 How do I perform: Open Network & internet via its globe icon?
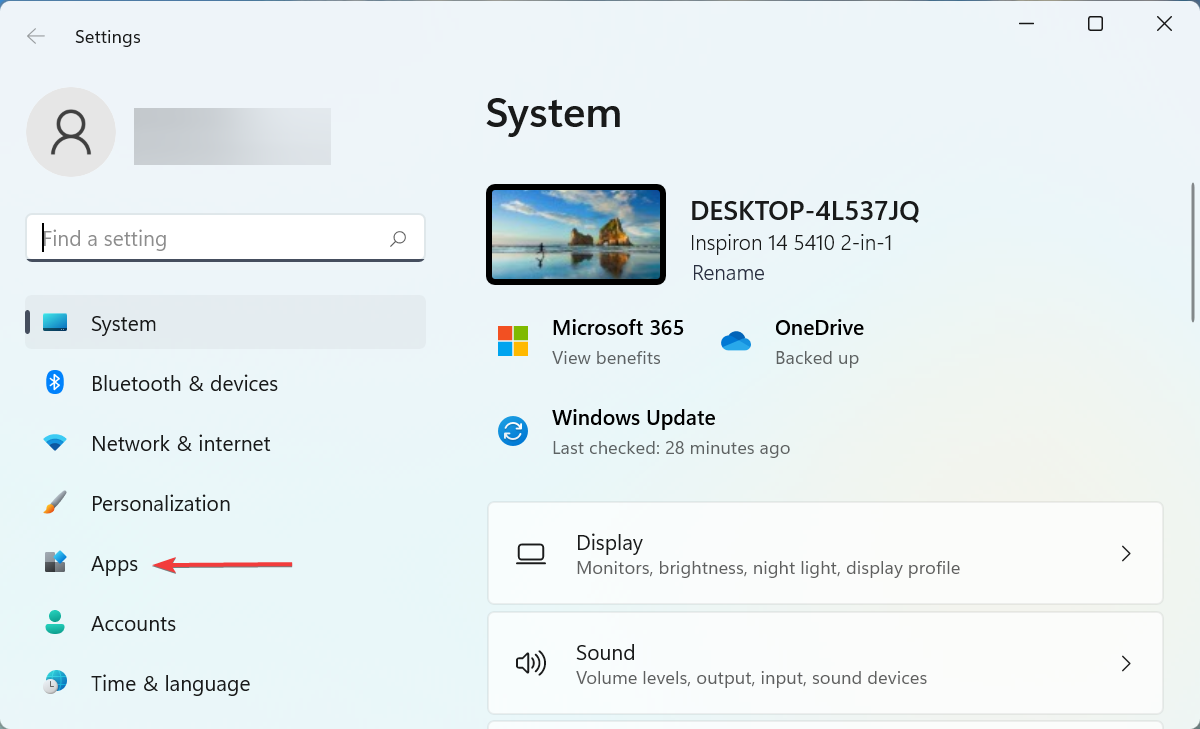click(55, 443)
